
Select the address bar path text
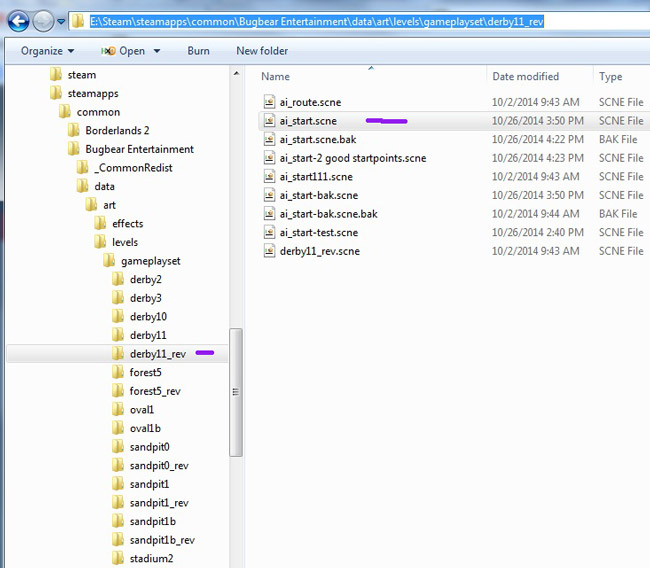click(x=317, y=22)
